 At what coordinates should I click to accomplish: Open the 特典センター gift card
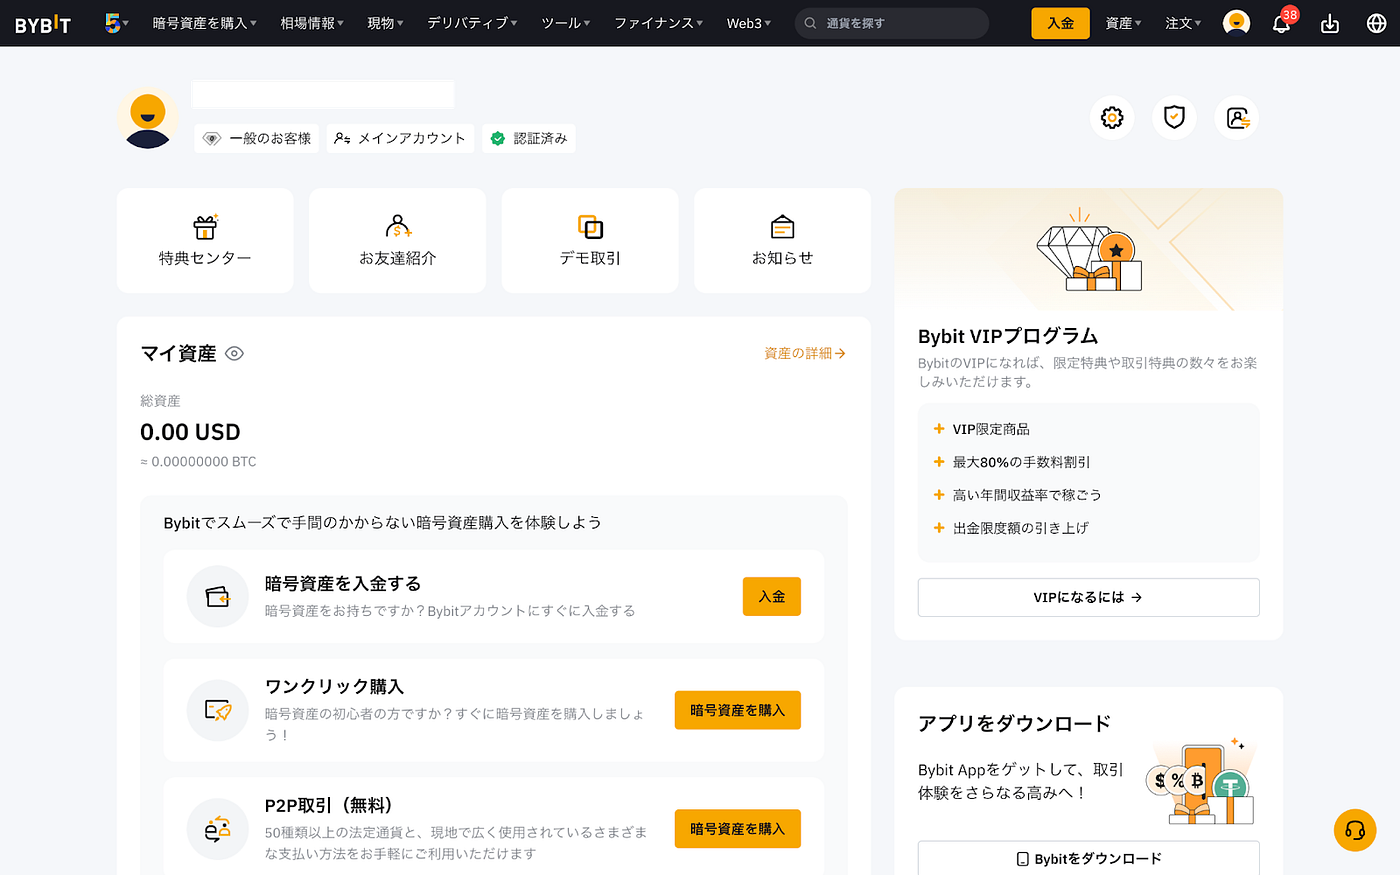tap(205, 241)
